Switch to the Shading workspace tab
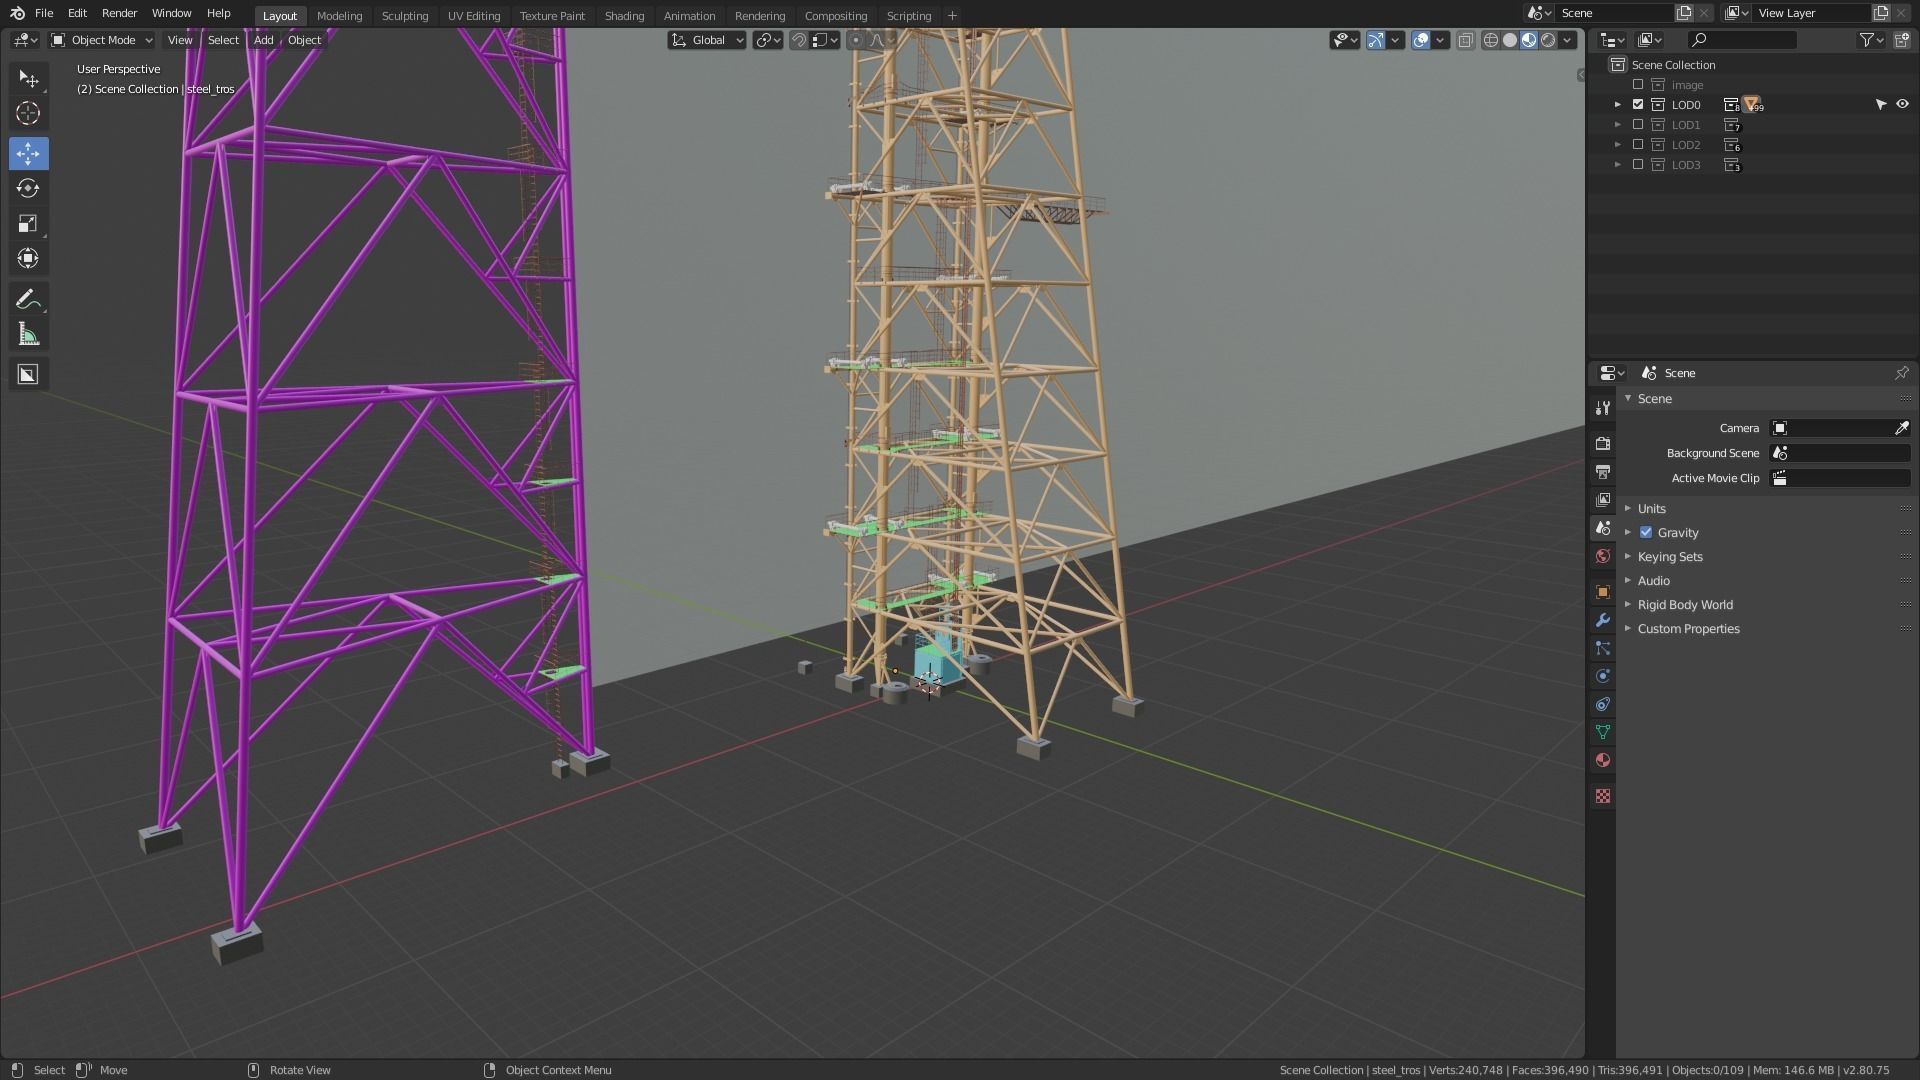The width and height of the screenshot is (1920, 1080). tap(624, 16)
